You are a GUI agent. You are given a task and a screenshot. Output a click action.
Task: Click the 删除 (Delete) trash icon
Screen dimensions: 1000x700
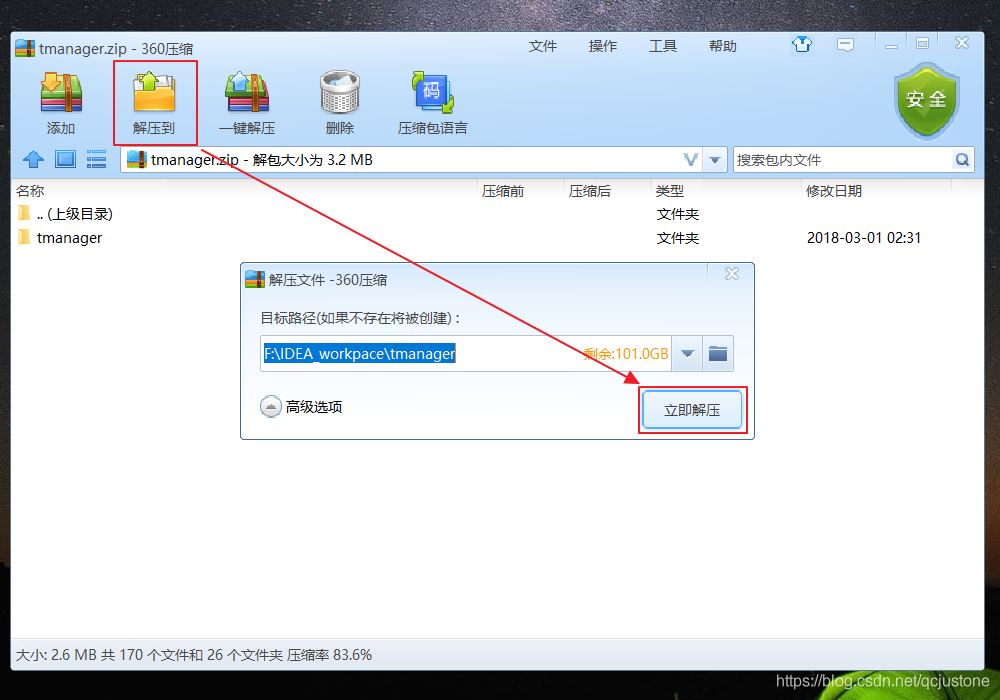(x=338, y=100)
